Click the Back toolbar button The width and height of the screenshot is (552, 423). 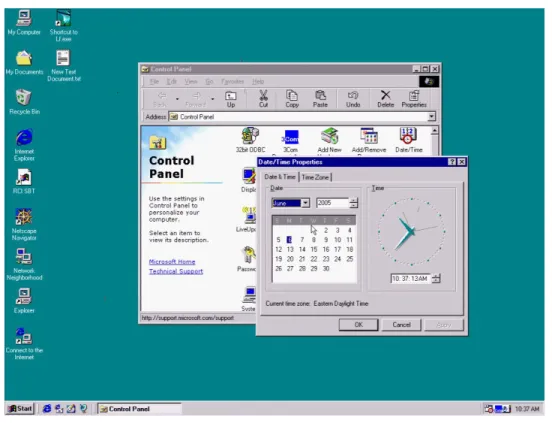pos(160,99)
